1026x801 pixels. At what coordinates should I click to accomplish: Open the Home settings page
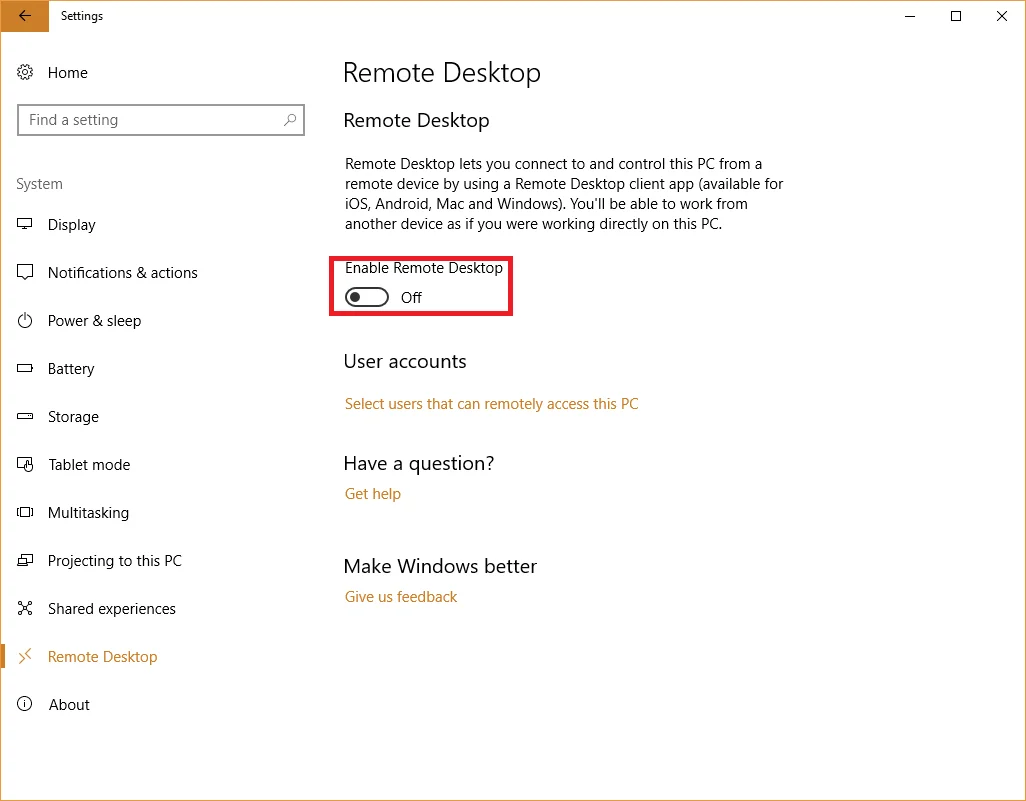[67, 73]
